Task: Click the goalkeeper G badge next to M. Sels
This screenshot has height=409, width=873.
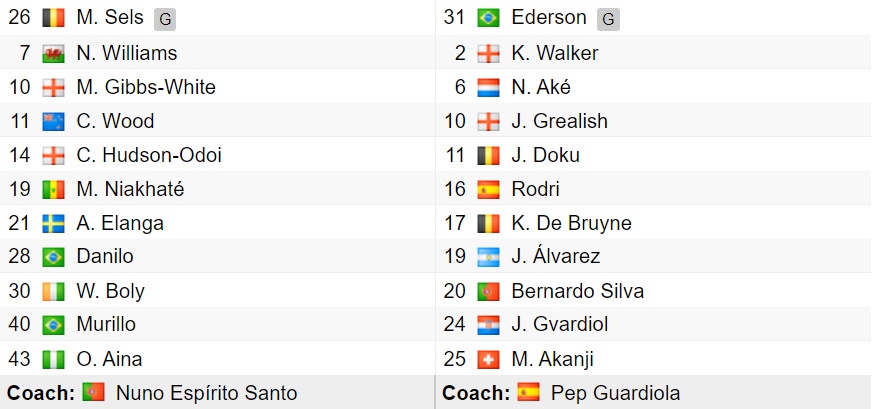Action: pos(165,20)
